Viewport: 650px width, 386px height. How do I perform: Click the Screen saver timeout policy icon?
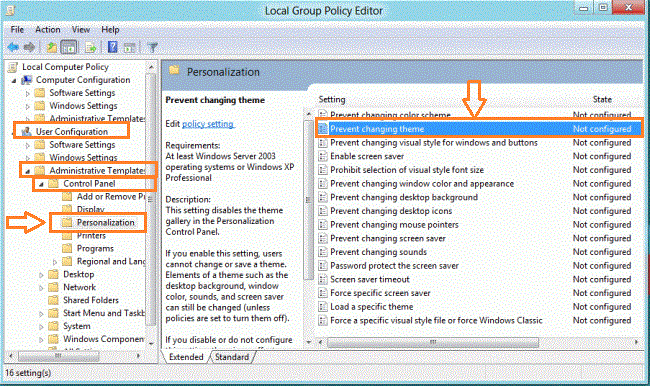[x=323, y=279]
